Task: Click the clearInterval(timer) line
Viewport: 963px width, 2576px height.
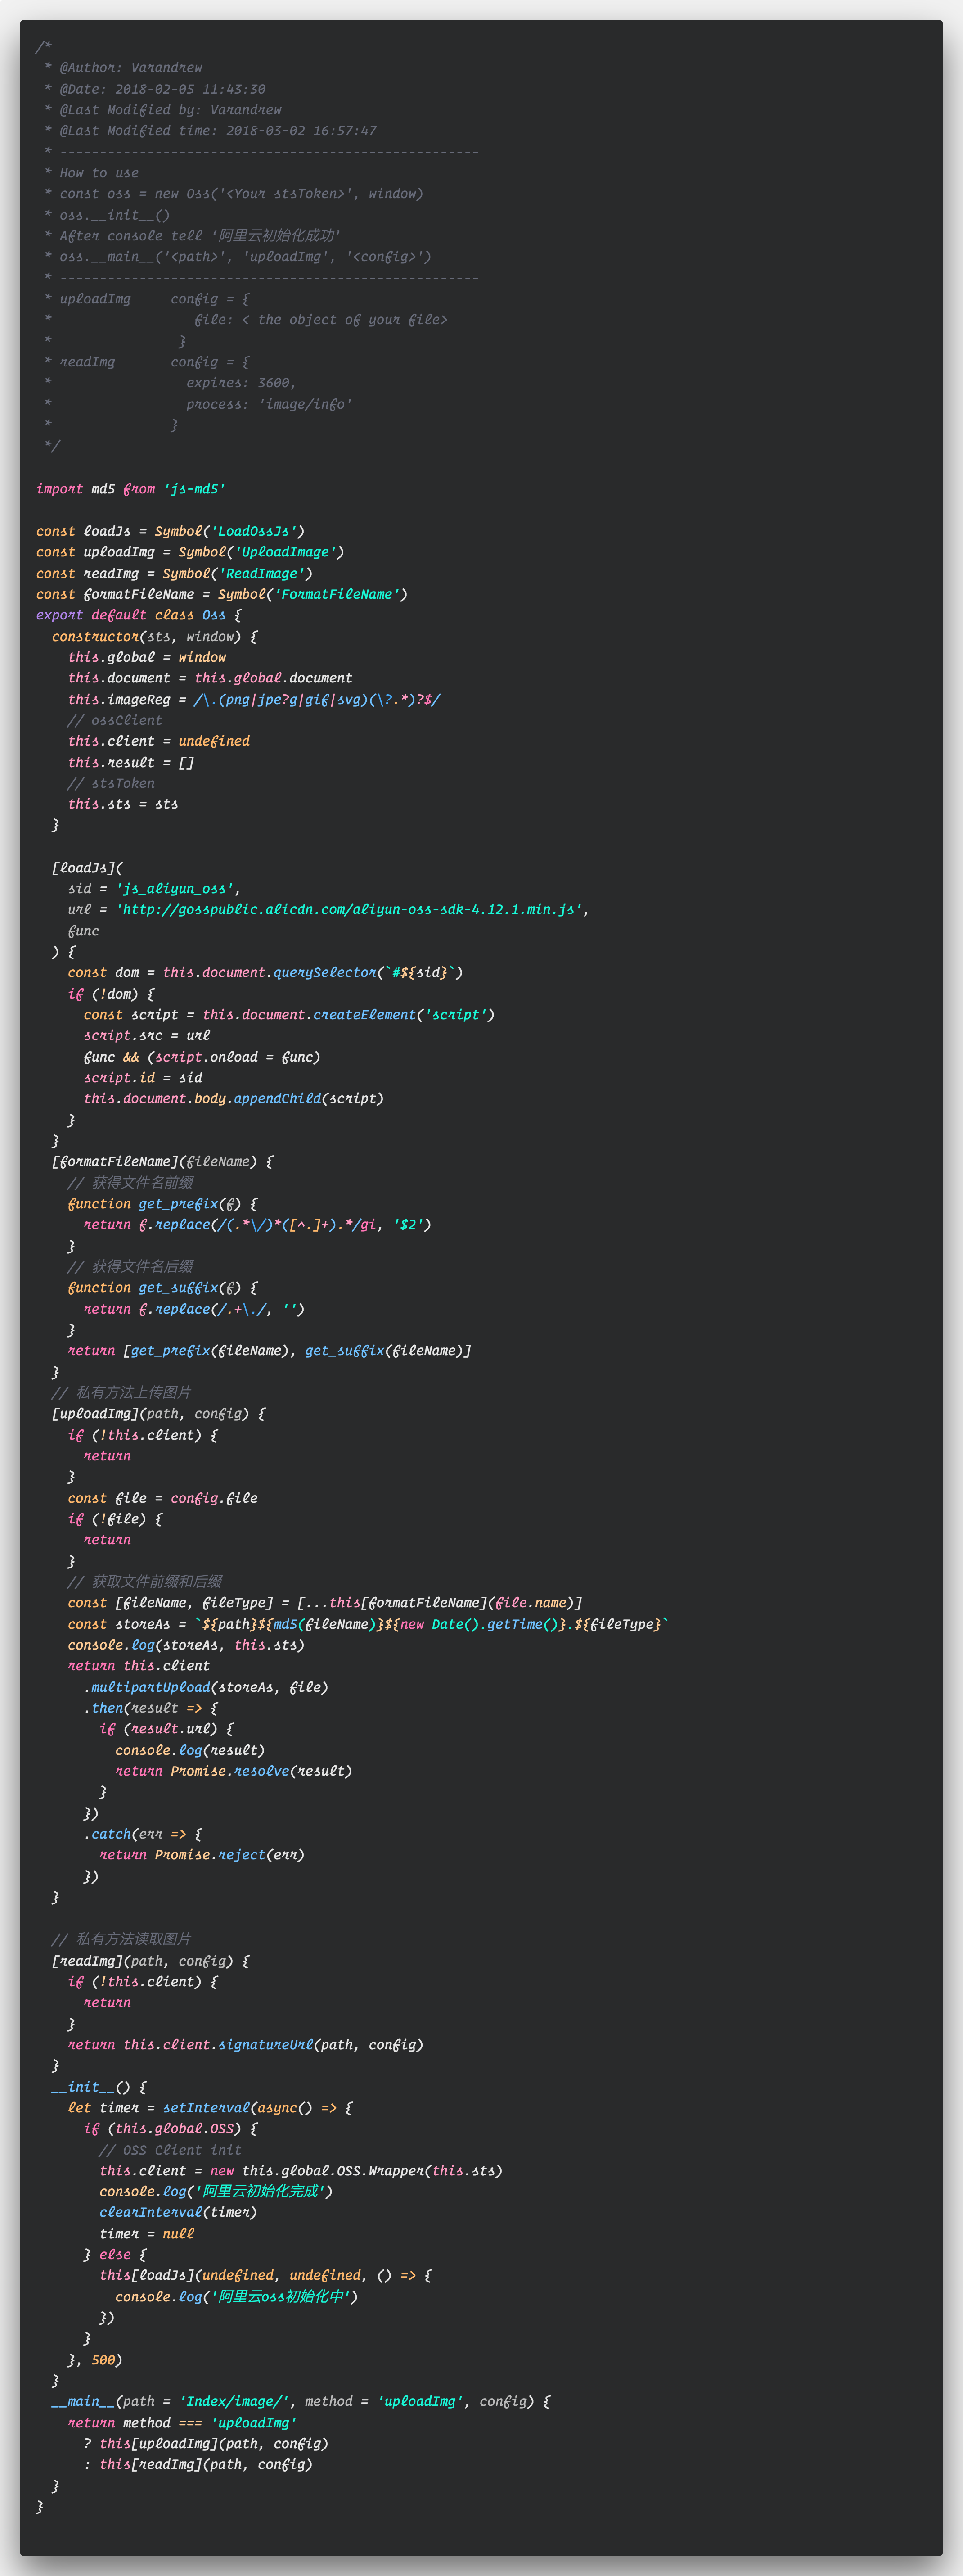Action: (178, 2212)
